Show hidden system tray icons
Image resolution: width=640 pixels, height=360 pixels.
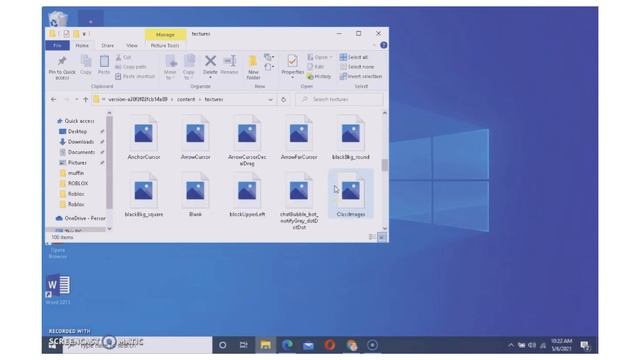(511, 345)
